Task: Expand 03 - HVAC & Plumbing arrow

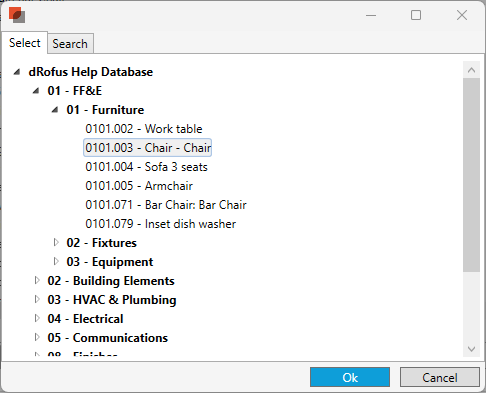Action: [37, 299]
